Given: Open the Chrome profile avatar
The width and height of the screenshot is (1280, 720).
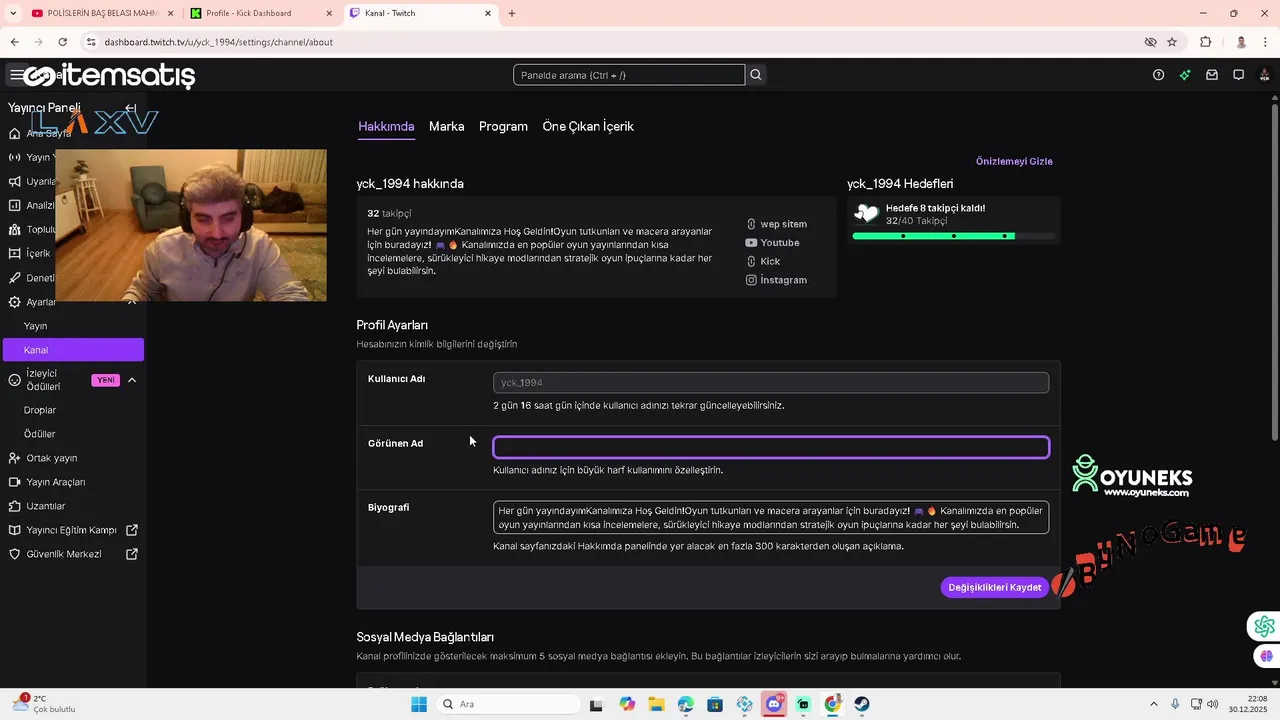Looking at the screenshot, I should pyautogui.click(x=1241, y=42).
